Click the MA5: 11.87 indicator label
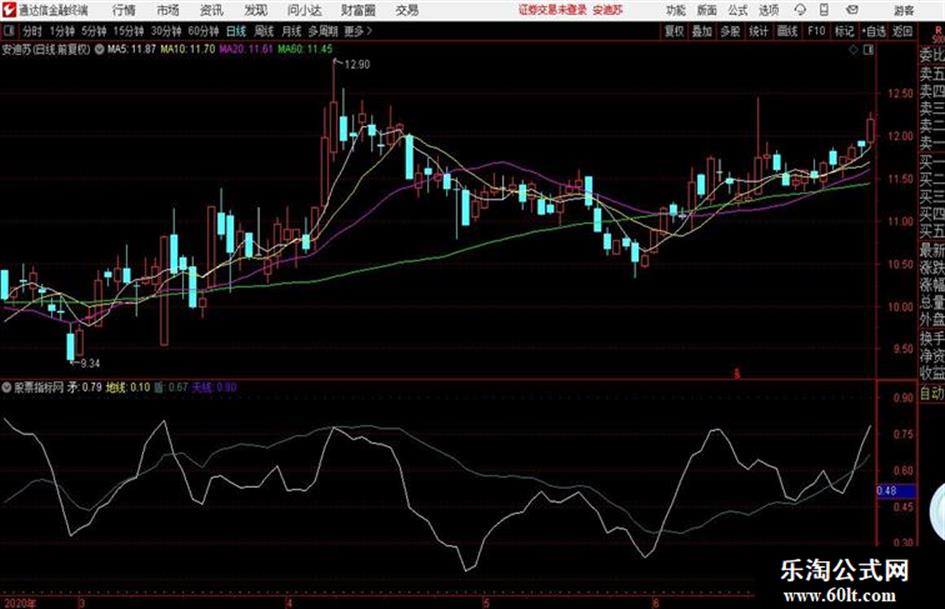This screenshot has height=609, width=945. click(x=131, y=49)
